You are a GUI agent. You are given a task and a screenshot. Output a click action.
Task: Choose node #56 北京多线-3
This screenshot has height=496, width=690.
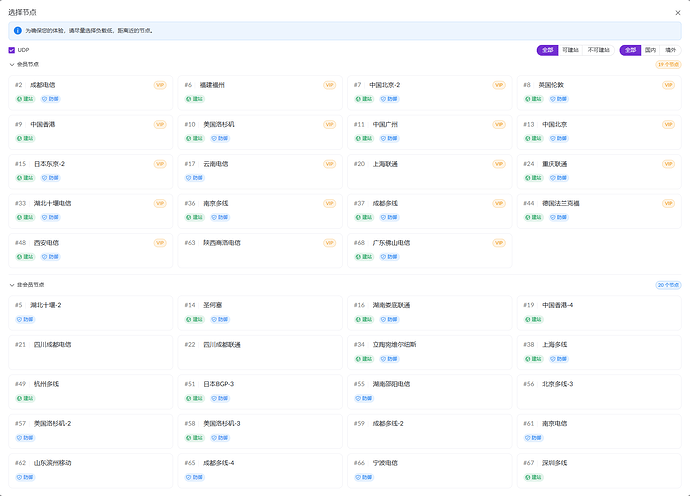pos(599,392)
